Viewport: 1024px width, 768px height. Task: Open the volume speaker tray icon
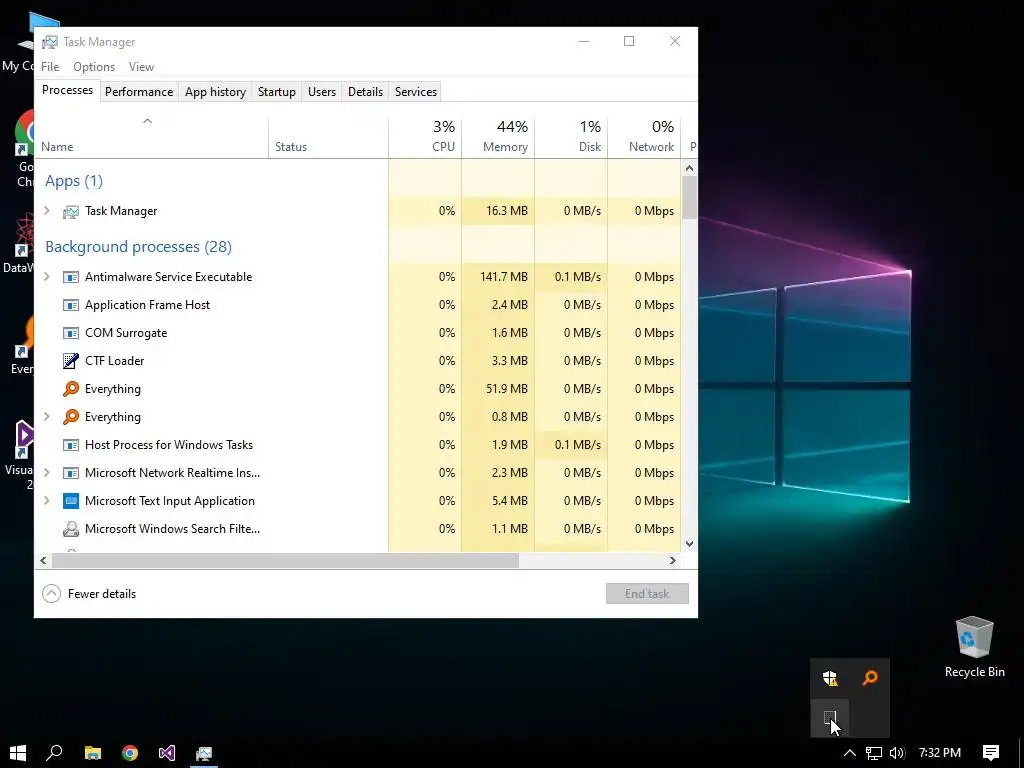click(897, 753)
